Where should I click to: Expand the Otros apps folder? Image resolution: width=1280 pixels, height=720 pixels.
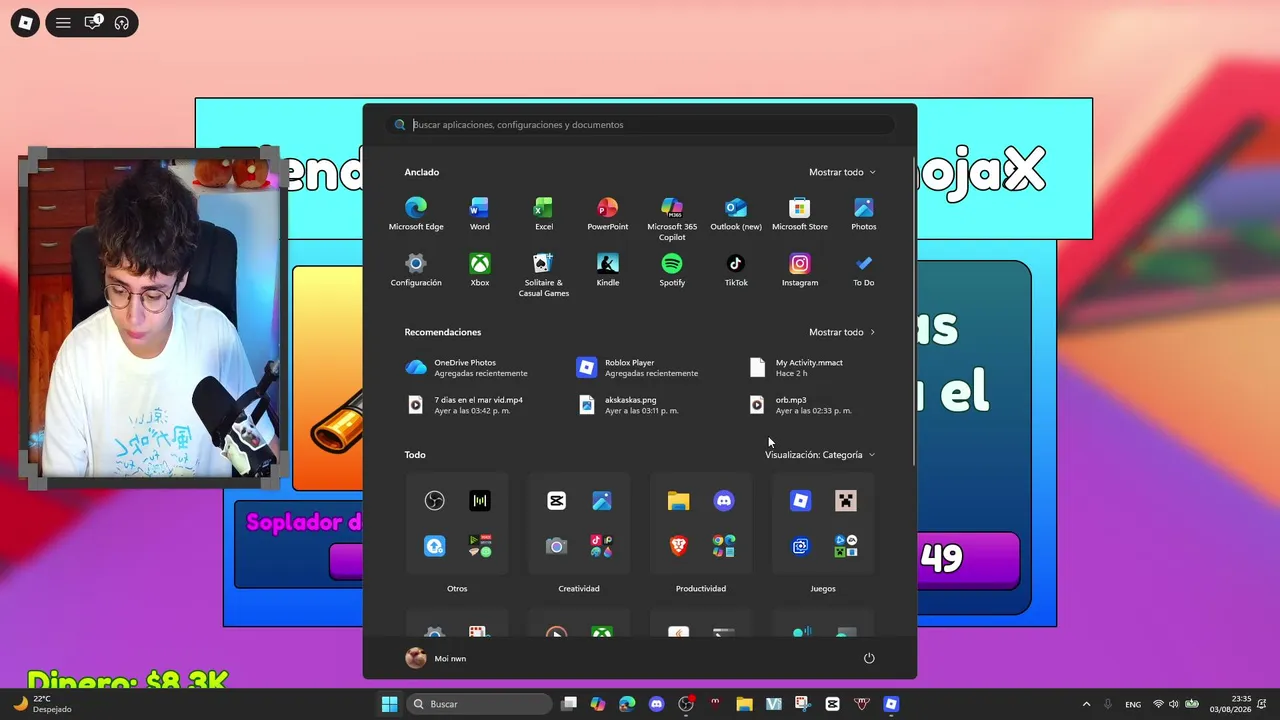(457, 523)
